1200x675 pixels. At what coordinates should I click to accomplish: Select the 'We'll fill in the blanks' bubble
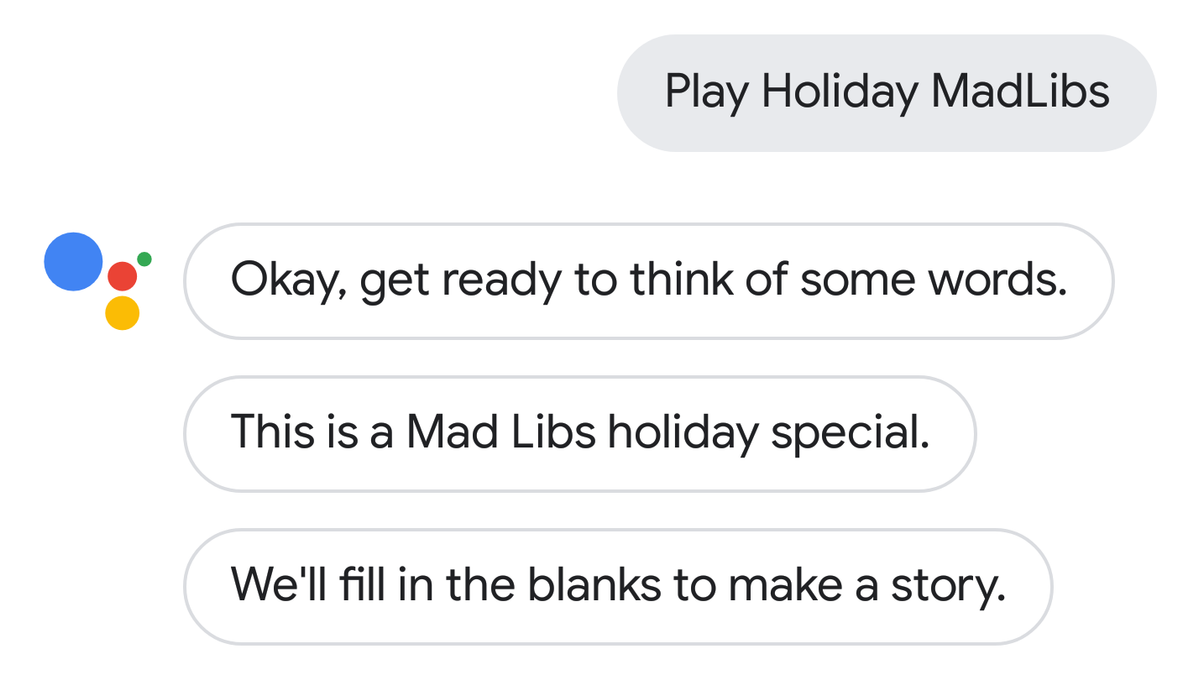tap(618, 586)
